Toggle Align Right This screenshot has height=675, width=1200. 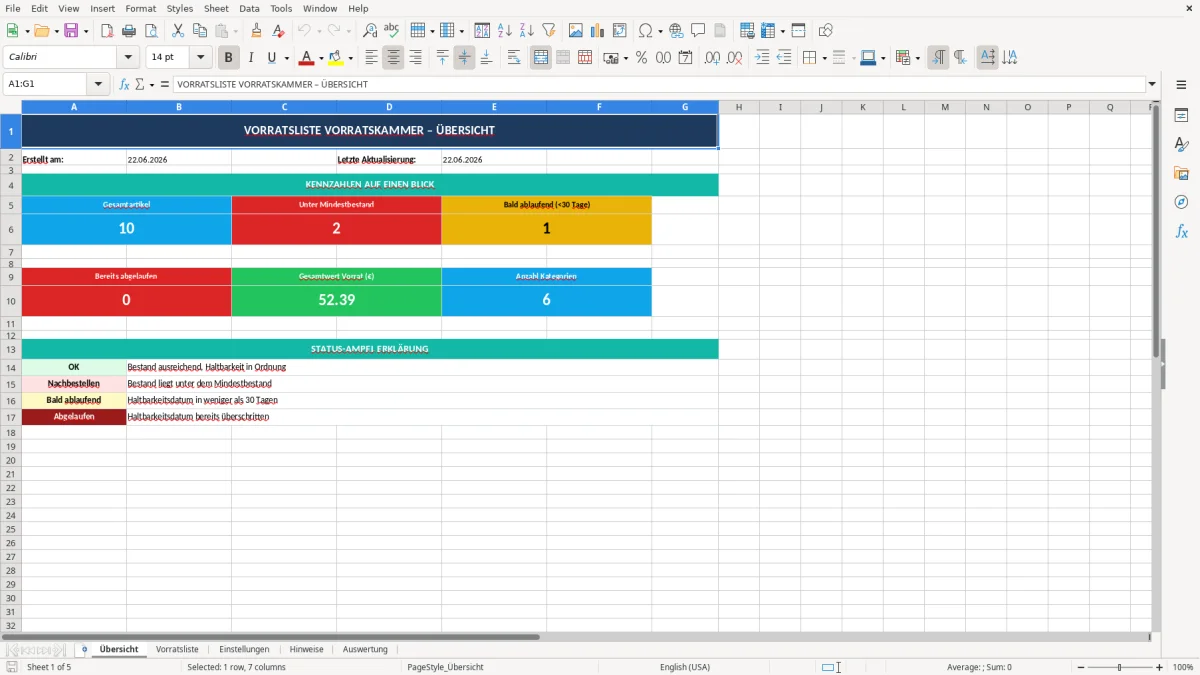(x=415, y=58)
